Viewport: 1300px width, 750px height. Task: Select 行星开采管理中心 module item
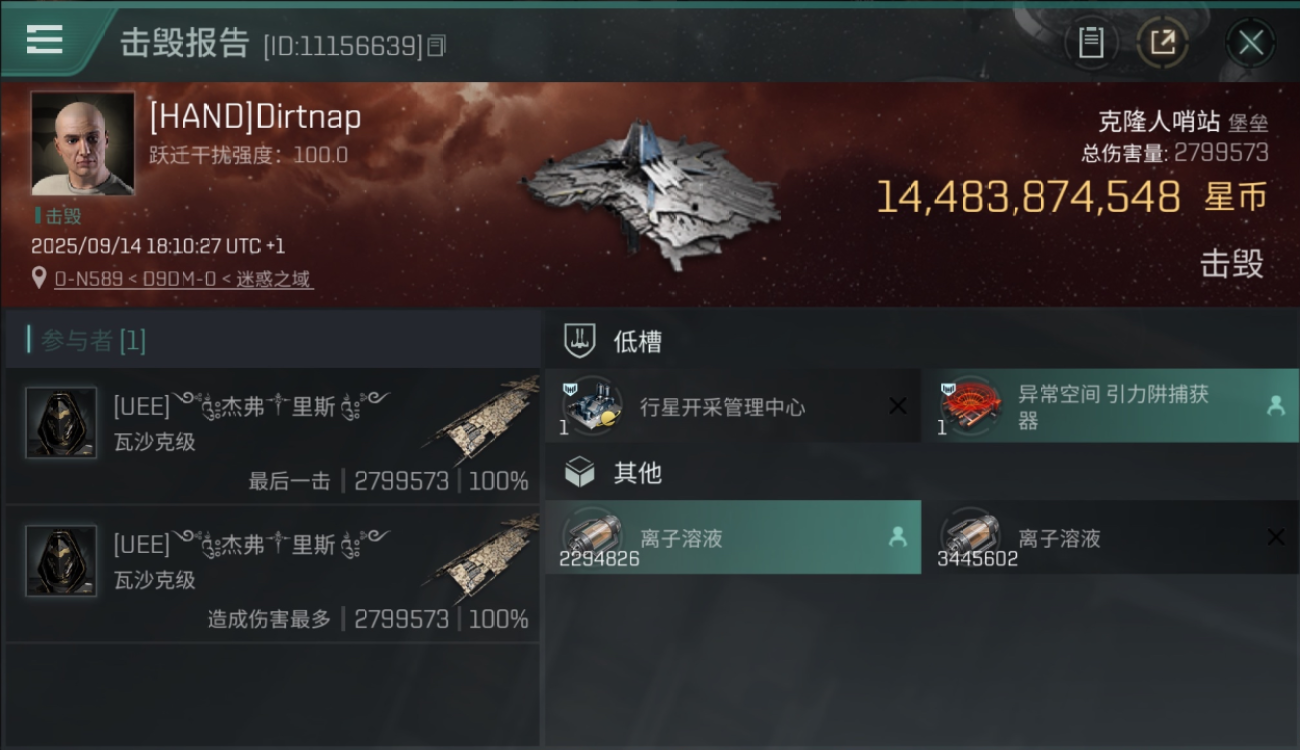click(732, 406)
